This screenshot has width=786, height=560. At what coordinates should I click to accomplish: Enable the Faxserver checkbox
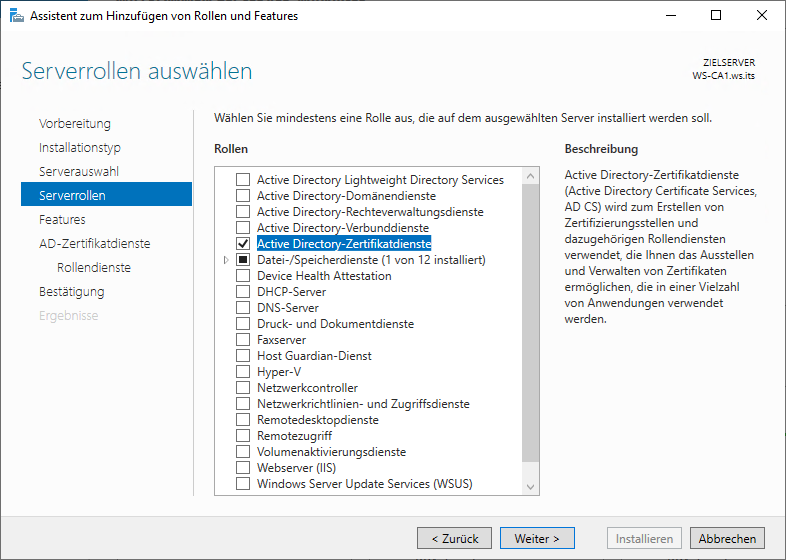pos(243,340)
